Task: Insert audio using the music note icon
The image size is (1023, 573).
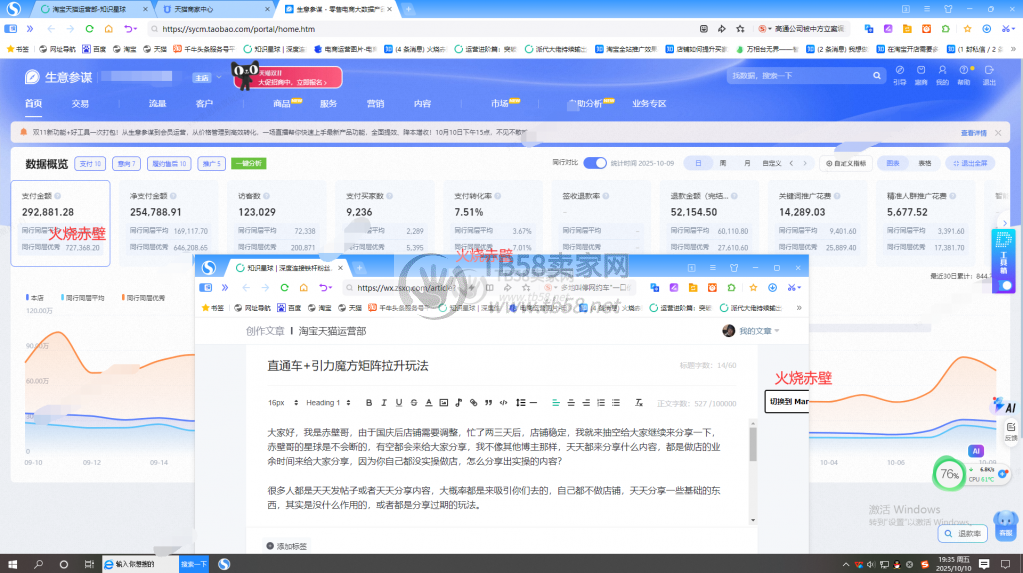Action: click(x=459, y=403)
